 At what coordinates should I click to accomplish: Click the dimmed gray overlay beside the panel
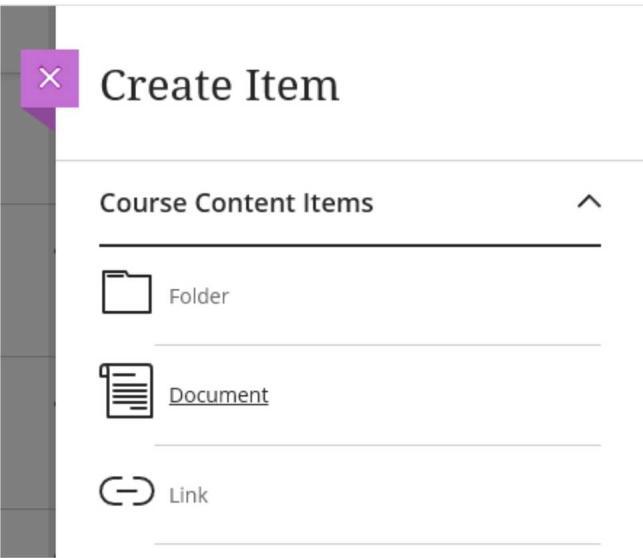pyautogui.click(x=25, y=300)
